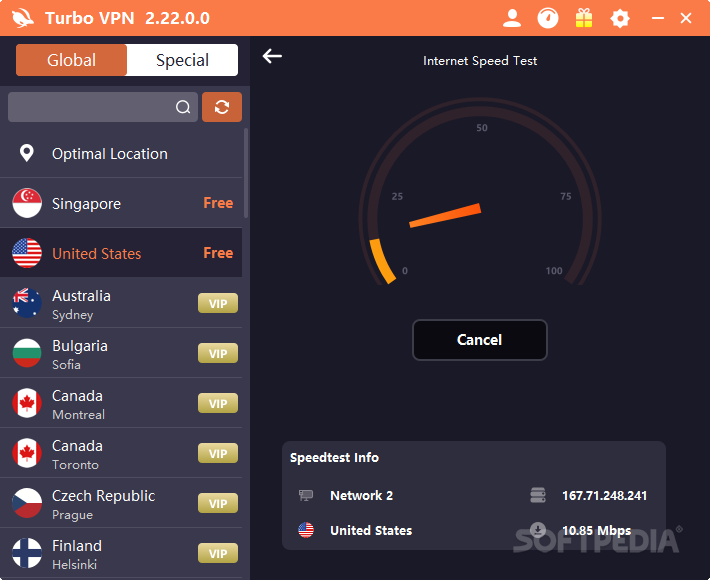Click the Optimal Location pin icon
Image resolution: width=710 pixels, height=580 pixels.
click(27, 153)
